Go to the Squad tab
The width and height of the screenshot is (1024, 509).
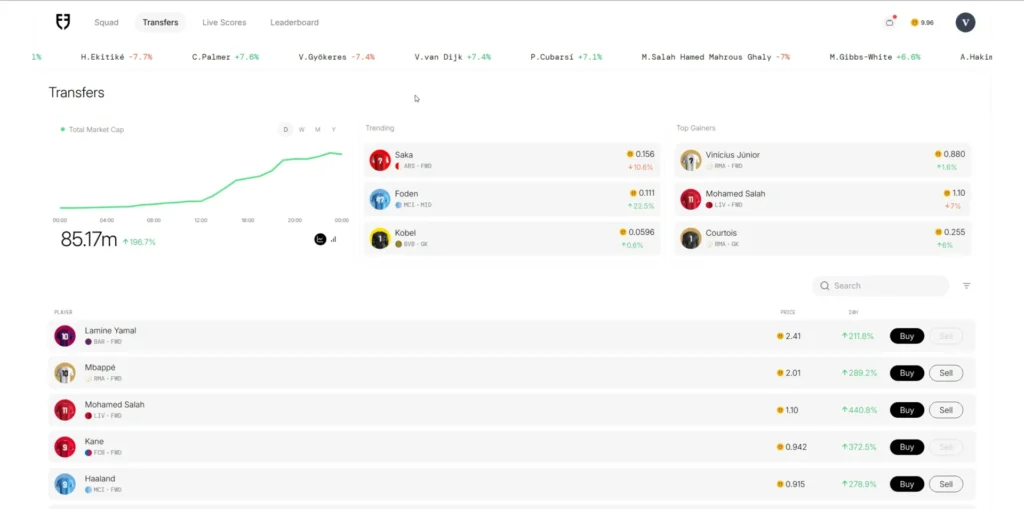[x=106, y=22]
